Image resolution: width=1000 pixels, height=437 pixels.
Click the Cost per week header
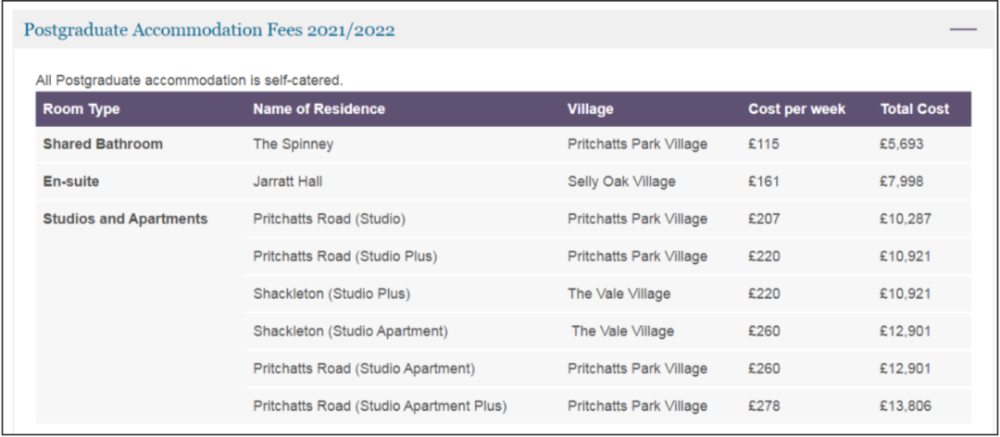pyautogui.click(x=797, y=109)
